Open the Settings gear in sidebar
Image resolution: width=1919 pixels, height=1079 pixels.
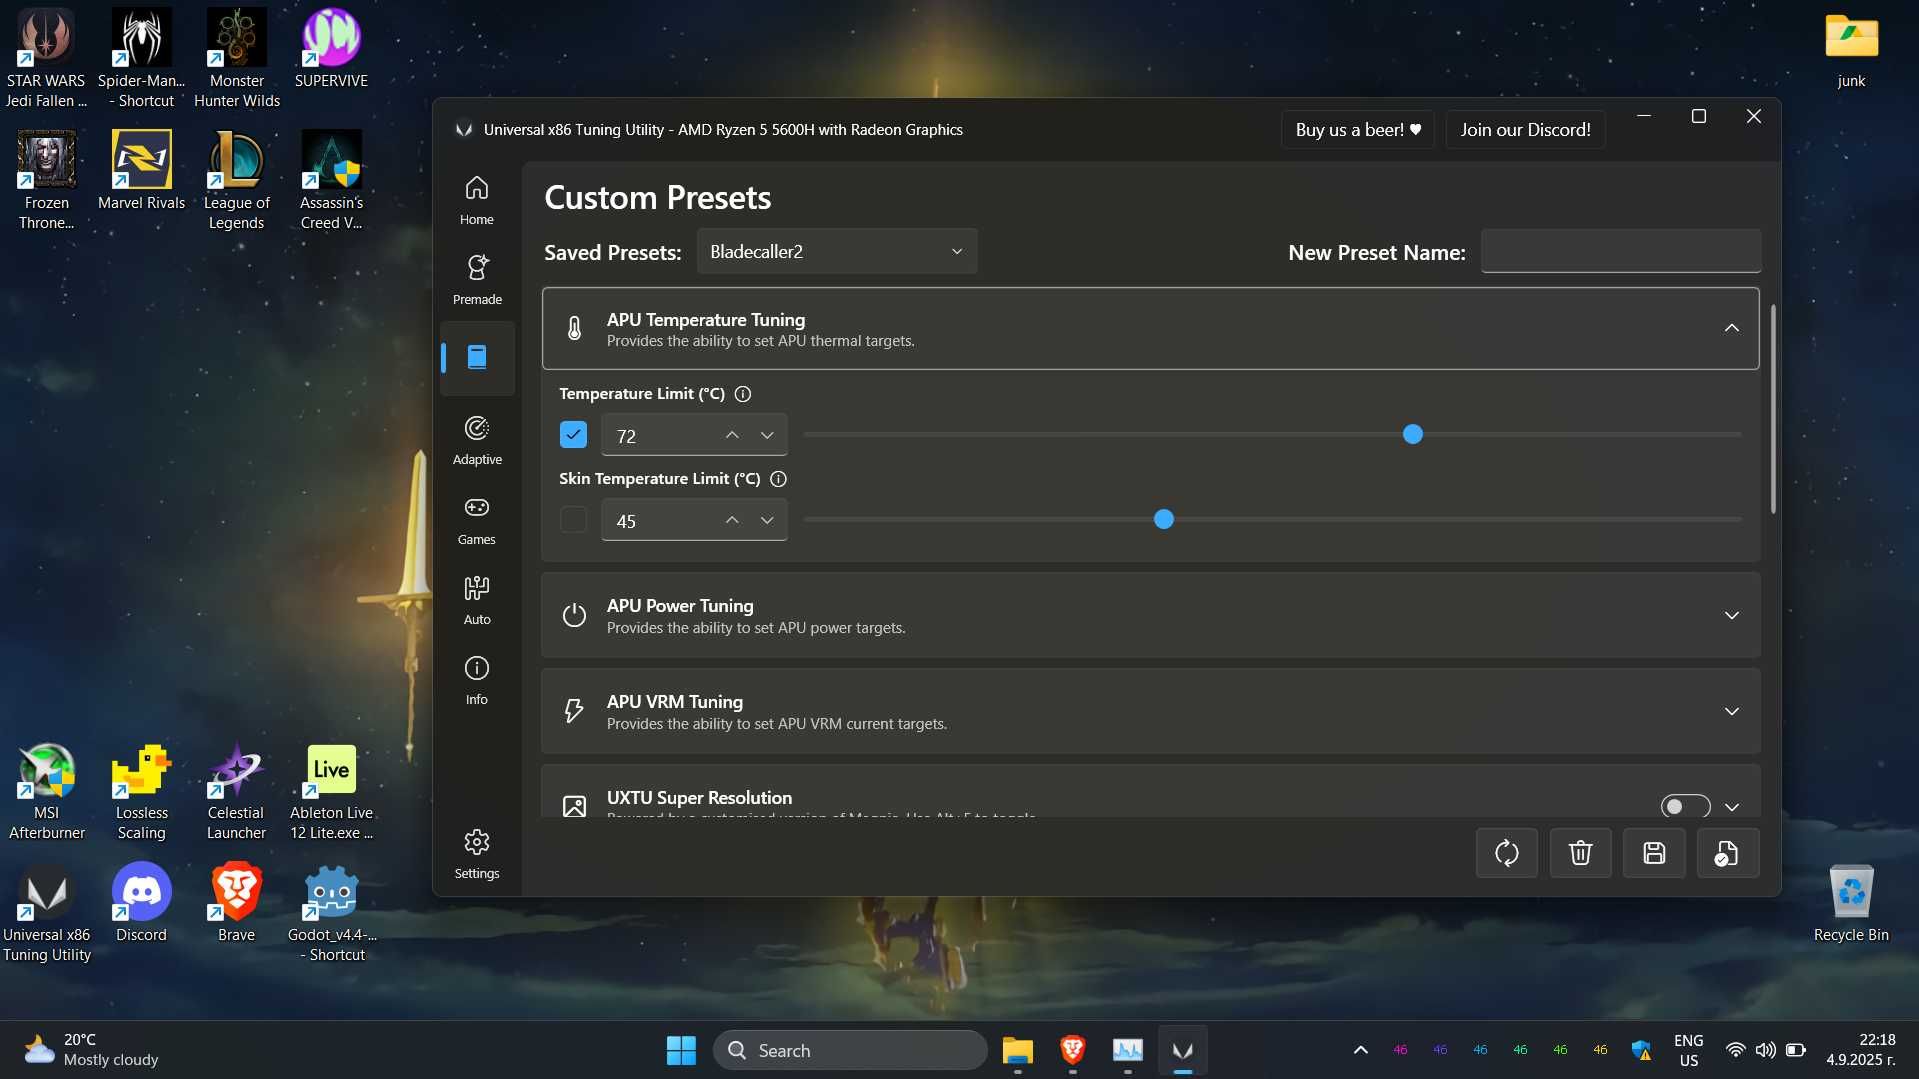click(x=477, y=854)
